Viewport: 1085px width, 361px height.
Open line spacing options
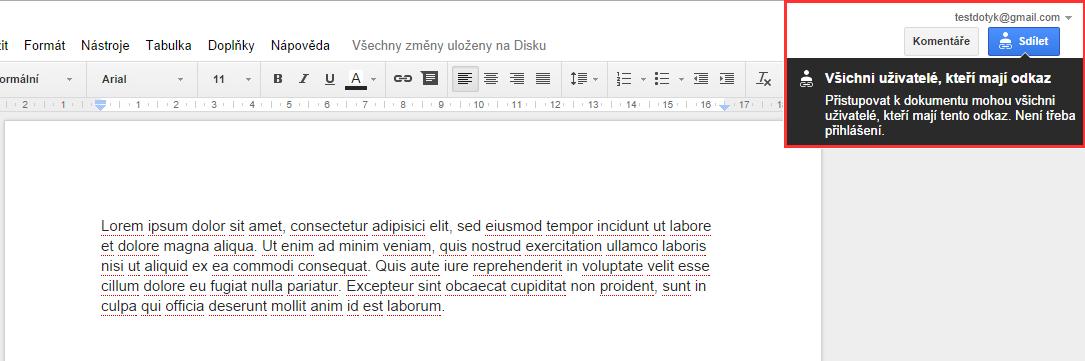click(x=578, y=79)
